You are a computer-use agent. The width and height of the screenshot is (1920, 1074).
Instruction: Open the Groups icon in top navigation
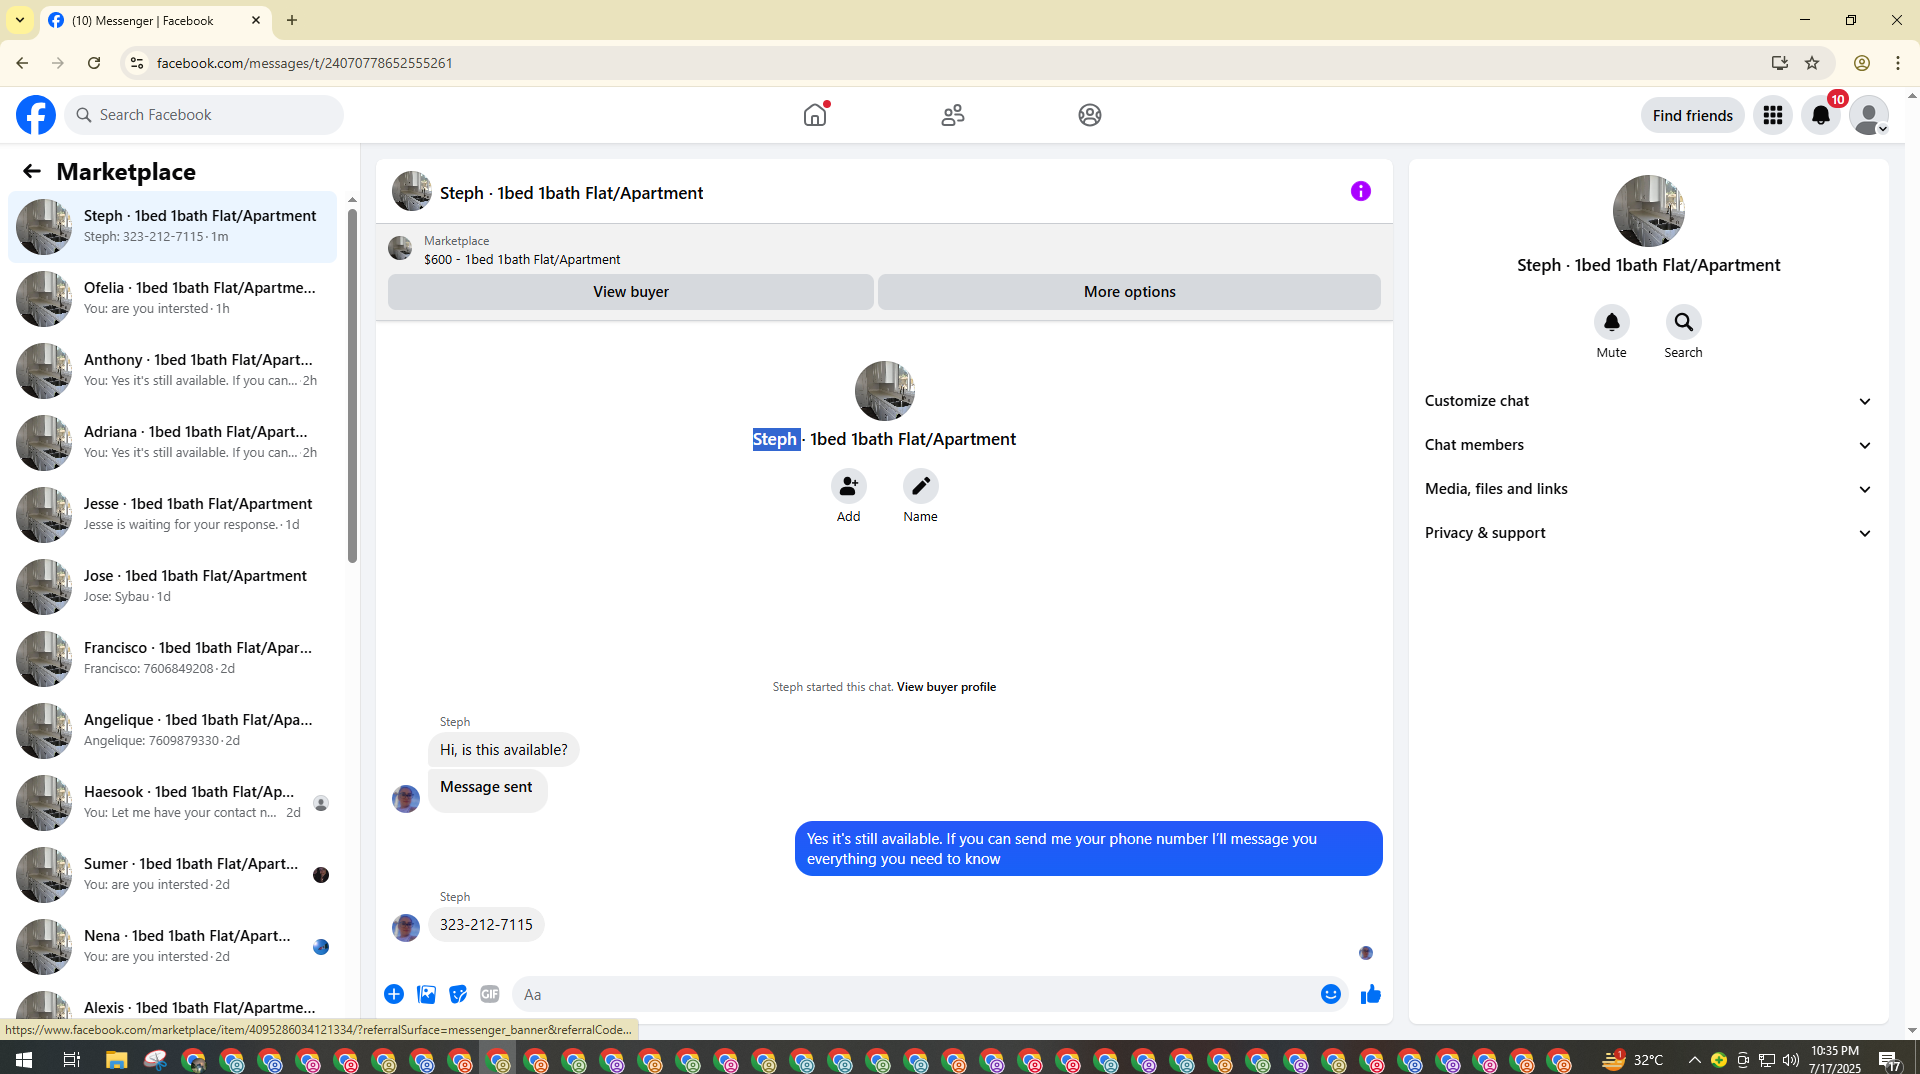pyautogui.click(x=1090, y=115)
